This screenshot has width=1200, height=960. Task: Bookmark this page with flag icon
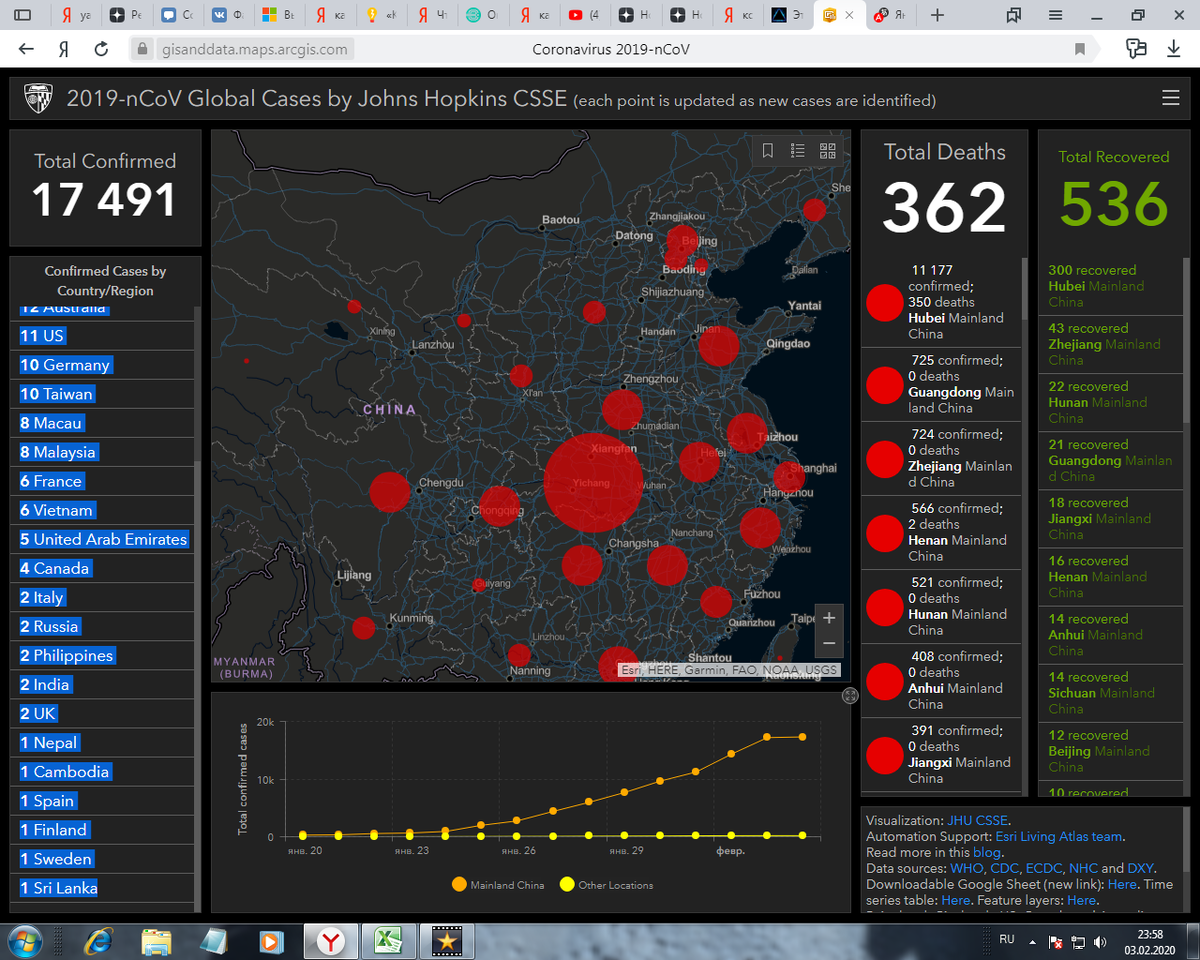coord(1080,49)
